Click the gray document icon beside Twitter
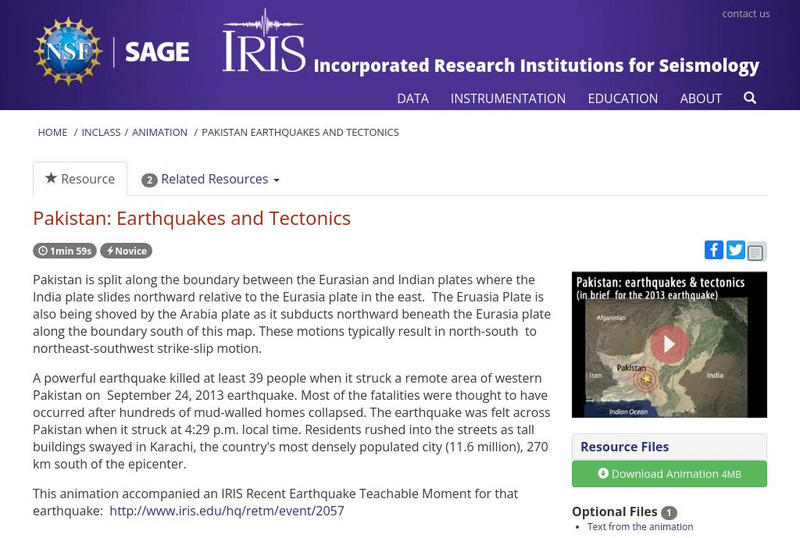This screenshot has height=538, width=800. tap(756, 252)
